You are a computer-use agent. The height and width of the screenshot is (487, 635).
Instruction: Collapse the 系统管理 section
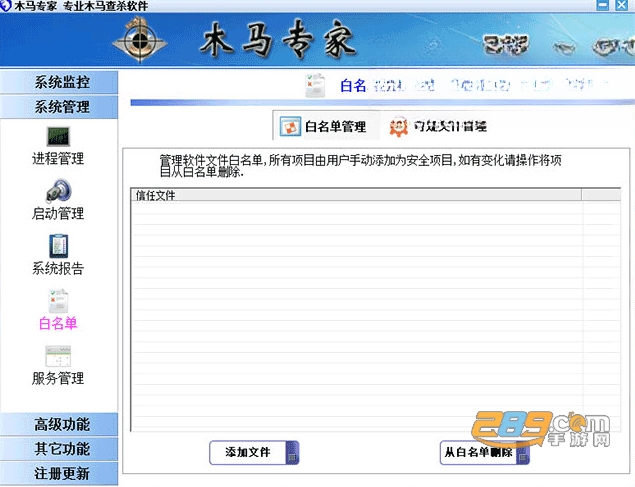[x=59, y=107]
